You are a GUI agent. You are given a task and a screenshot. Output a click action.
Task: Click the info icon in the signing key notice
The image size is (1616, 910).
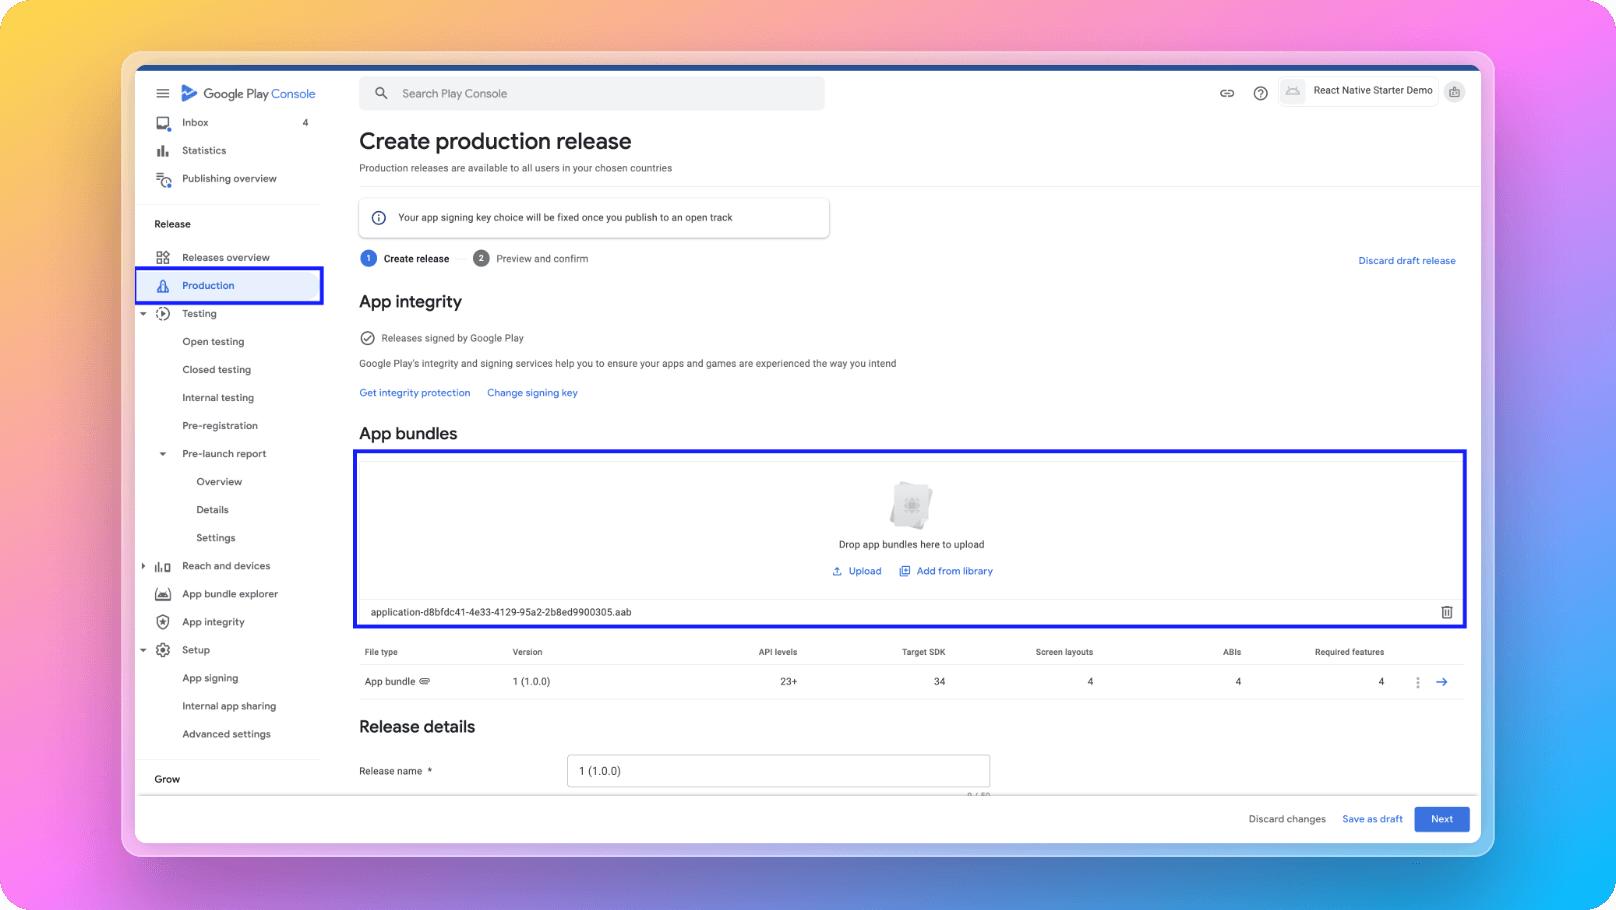click(379, 218)
